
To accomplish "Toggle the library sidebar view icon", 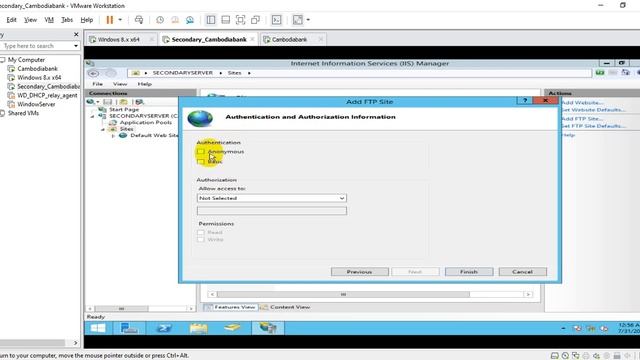I will [211, 20].
